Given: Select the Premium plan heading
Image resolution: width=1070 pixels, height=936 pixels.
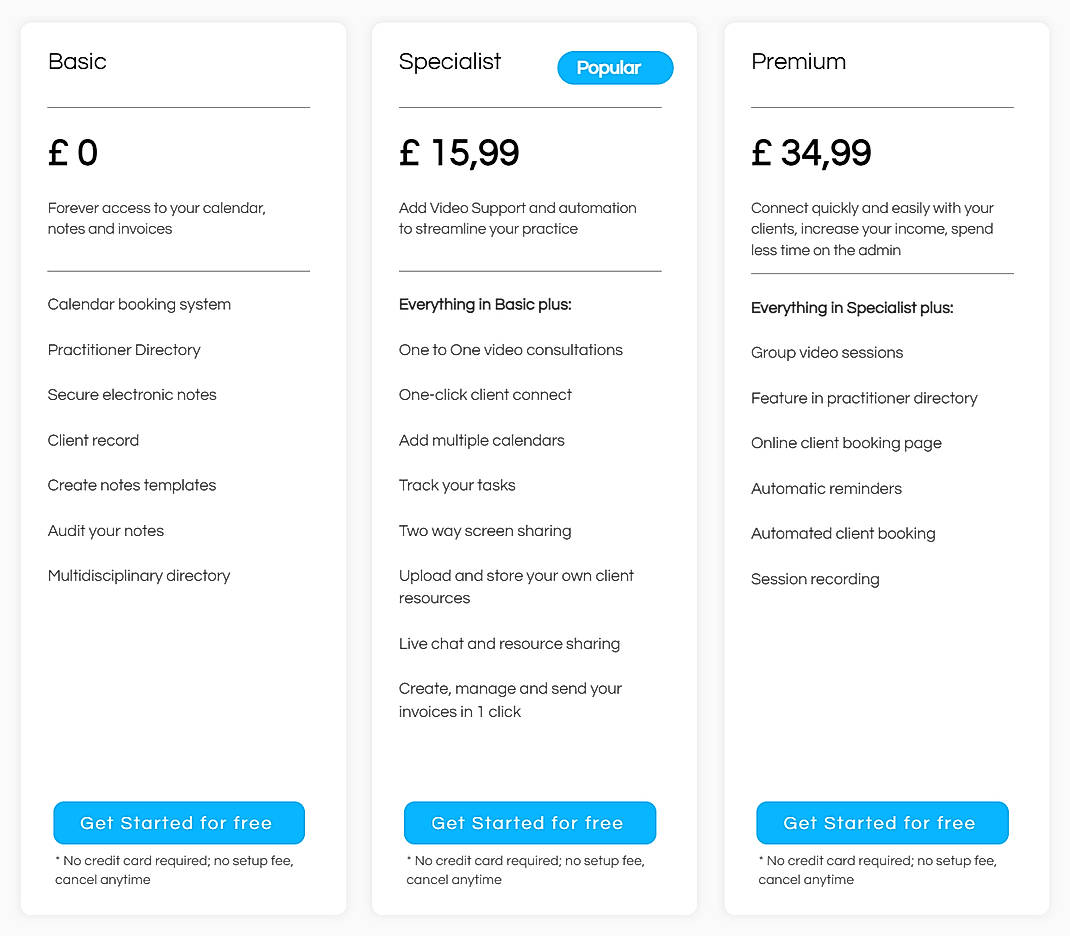Looking at the screenshot, I should (x=799, y=62).
